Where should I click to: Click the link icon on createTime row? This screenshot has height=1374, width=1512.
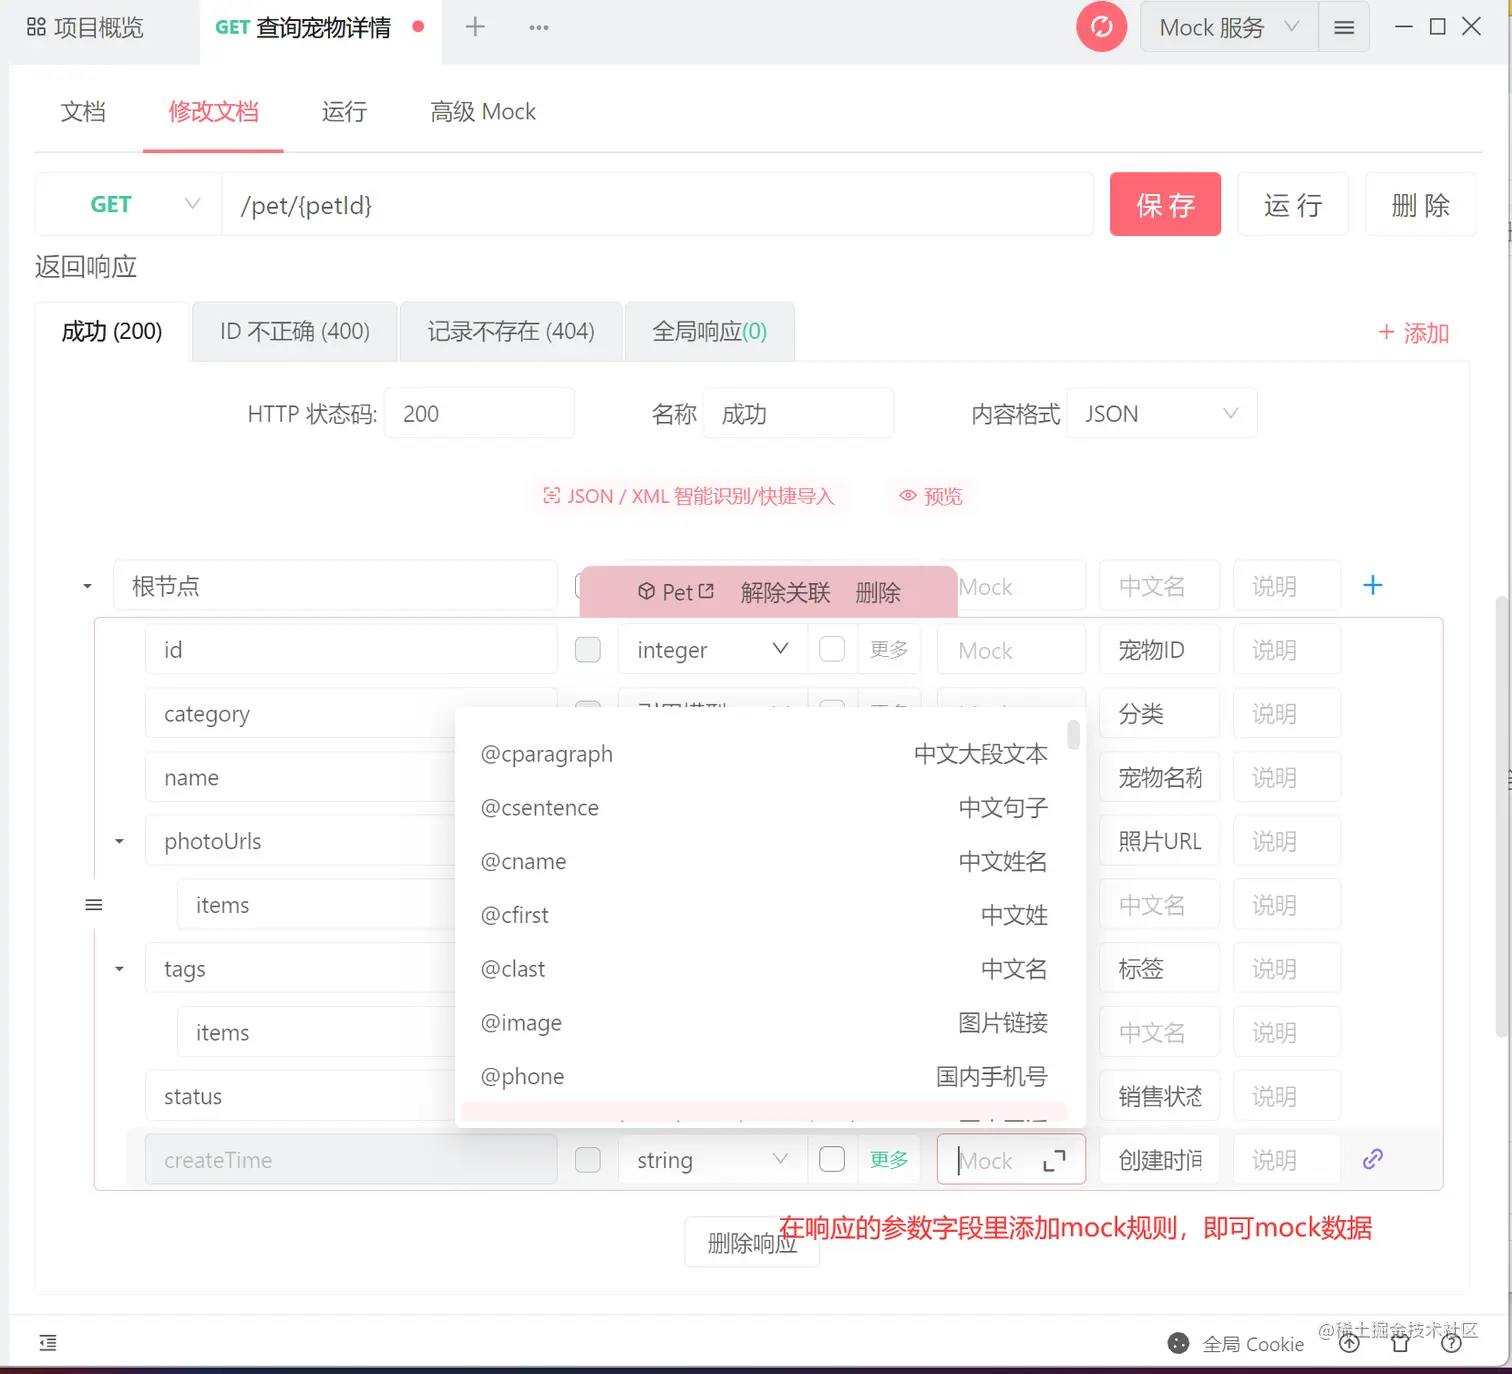[1372, 1159]
